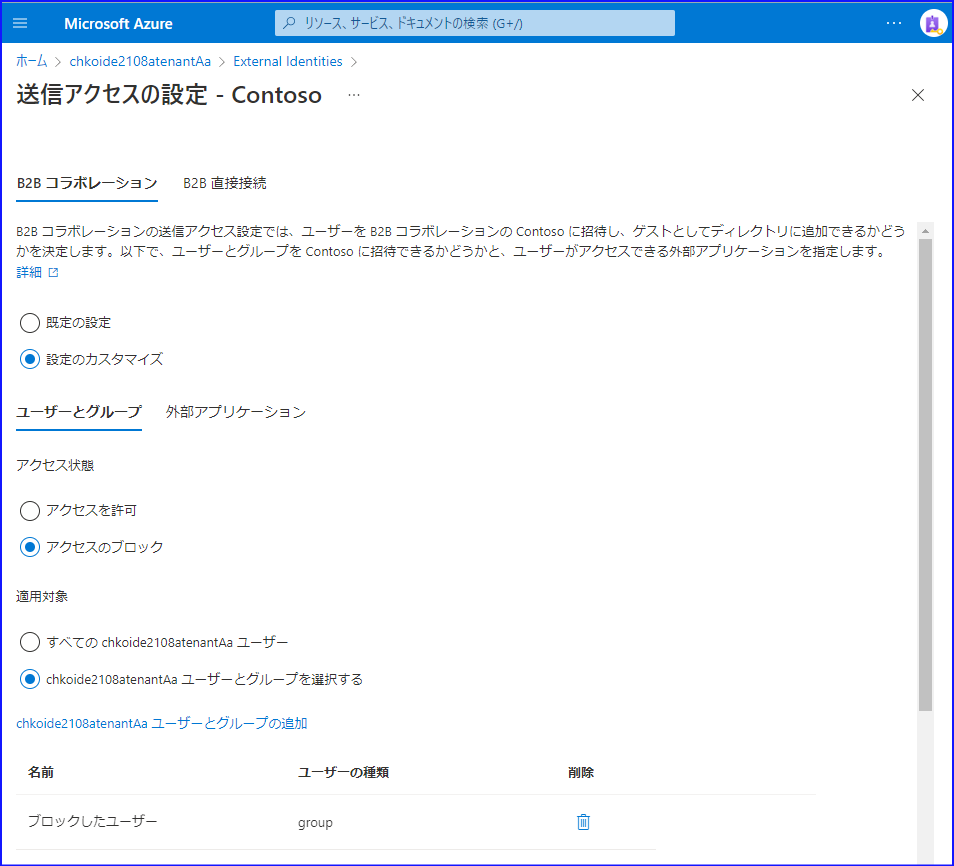Open the Azure portal hamburger menu
Screen dimensions: 954x866
pyautogui.click(x=20, y=23)
